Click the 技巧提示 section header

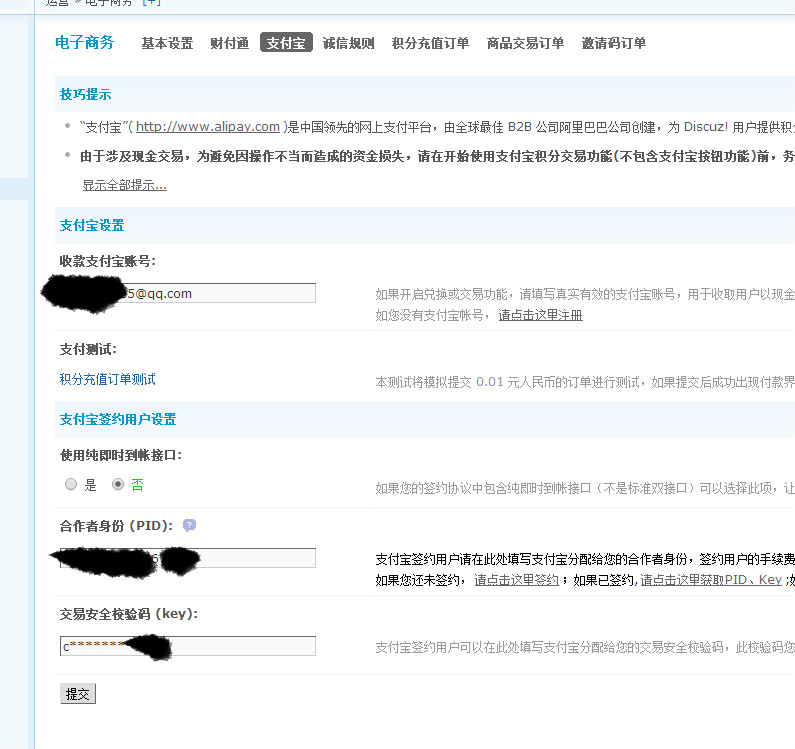coord(85,94)
